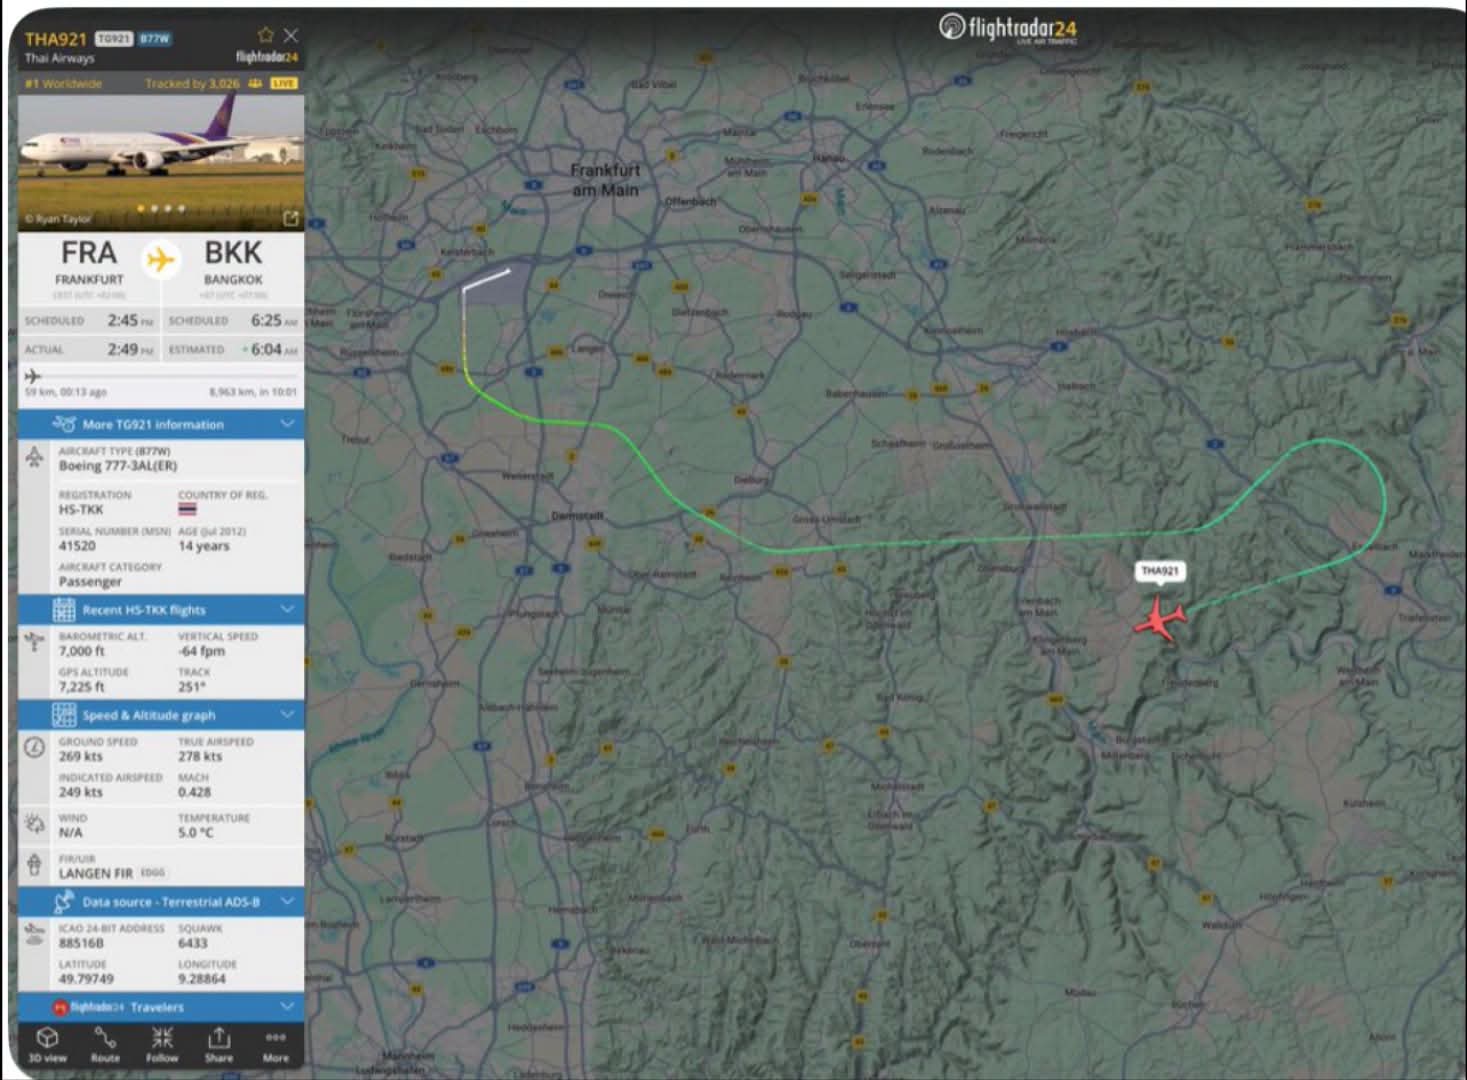The width and height of the screenshot is (1467, 1080).
Task: Click the Frankfurt am Main city label
Action: click(605, 180)
